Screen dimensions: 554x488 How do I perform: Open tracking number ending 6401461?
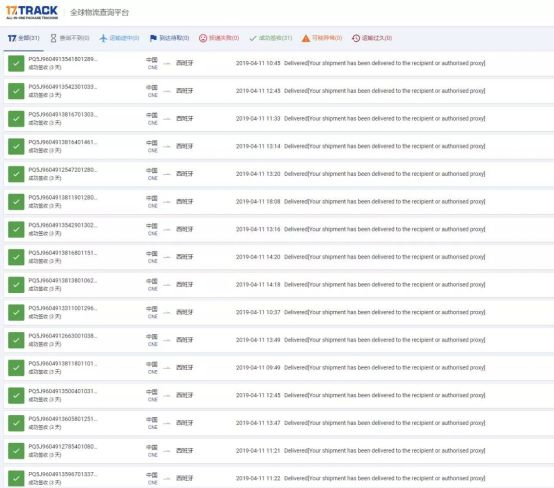[x=63, y=142]
